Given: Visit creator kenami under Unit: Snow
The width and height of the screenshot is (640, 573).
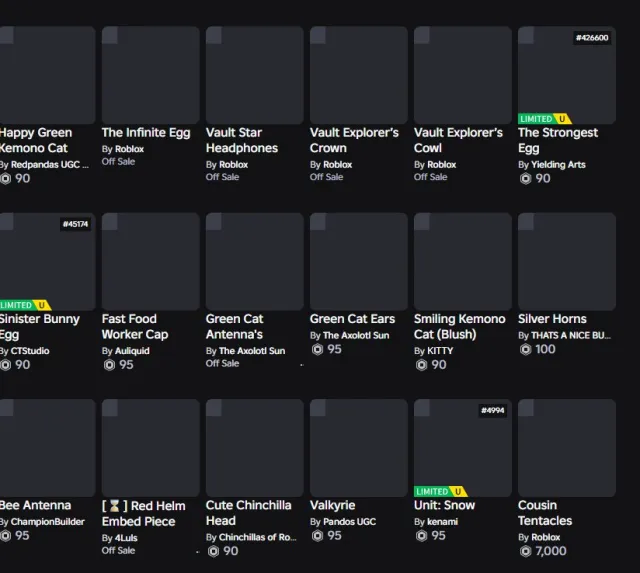Looking at the screenshot, I should [442, 522].
